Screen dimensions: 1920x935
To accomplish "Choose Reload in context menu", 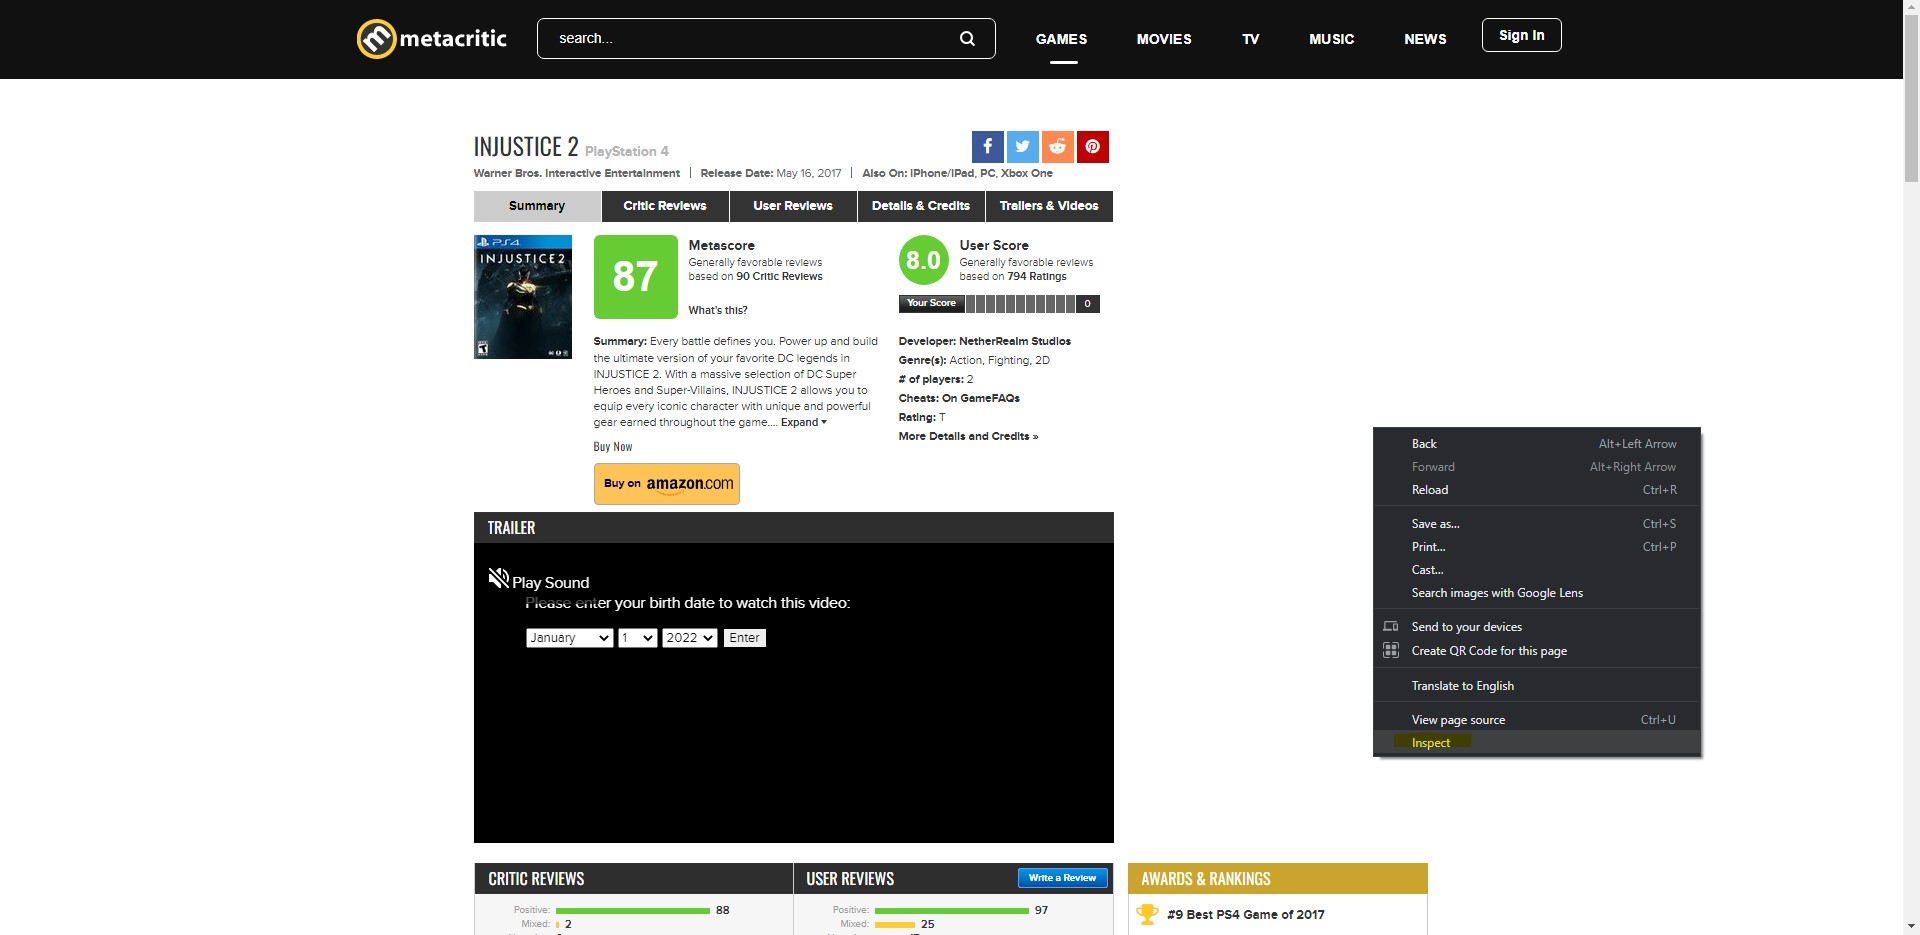I will [x=1537, y=490].
